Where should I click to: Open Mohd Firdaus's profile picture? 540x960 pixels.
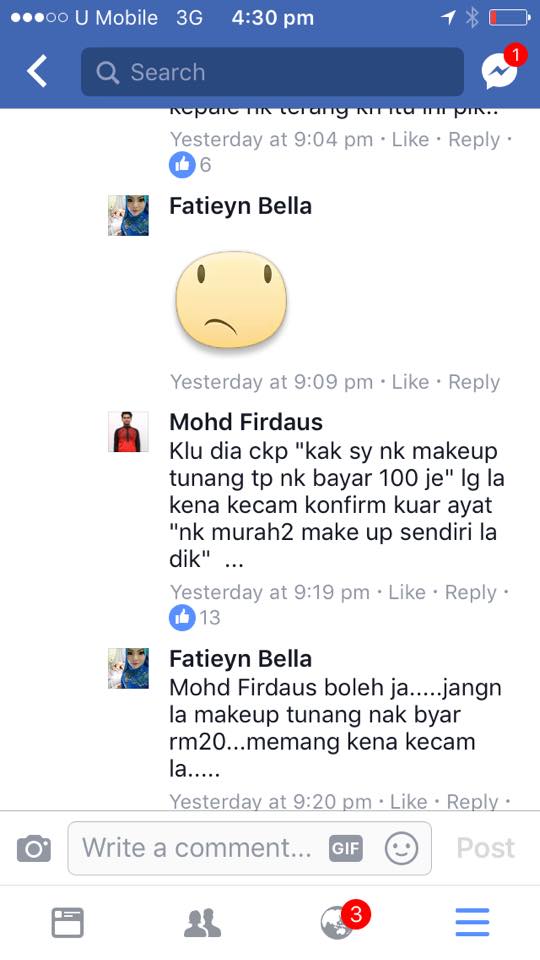coord(129,432)
